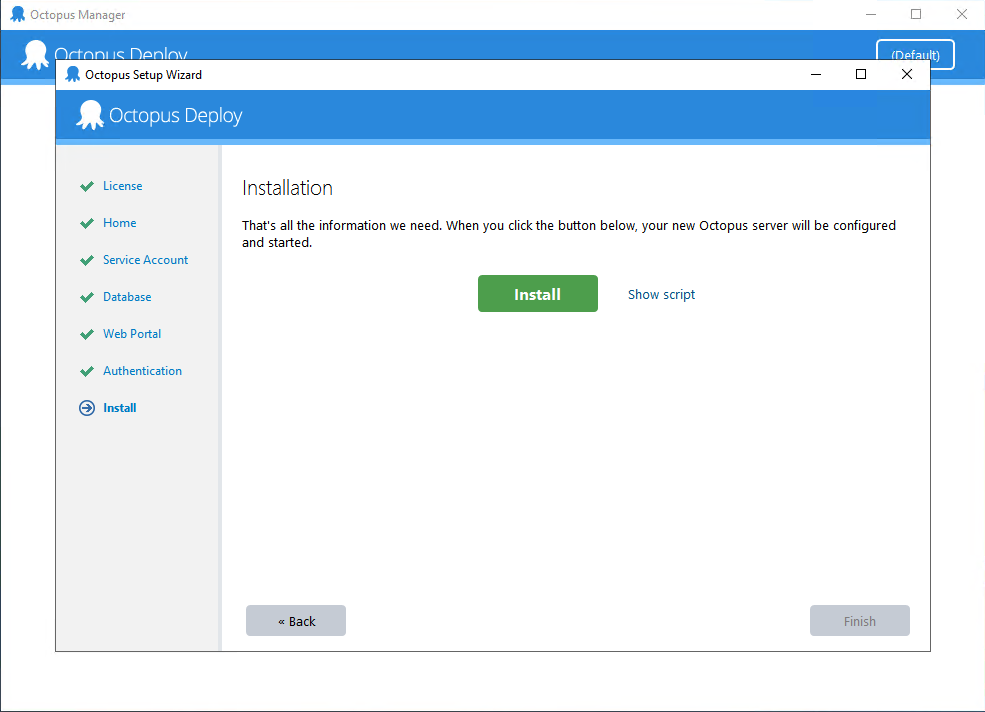
Task: Open the Service Account step
Action: point(146,260)
